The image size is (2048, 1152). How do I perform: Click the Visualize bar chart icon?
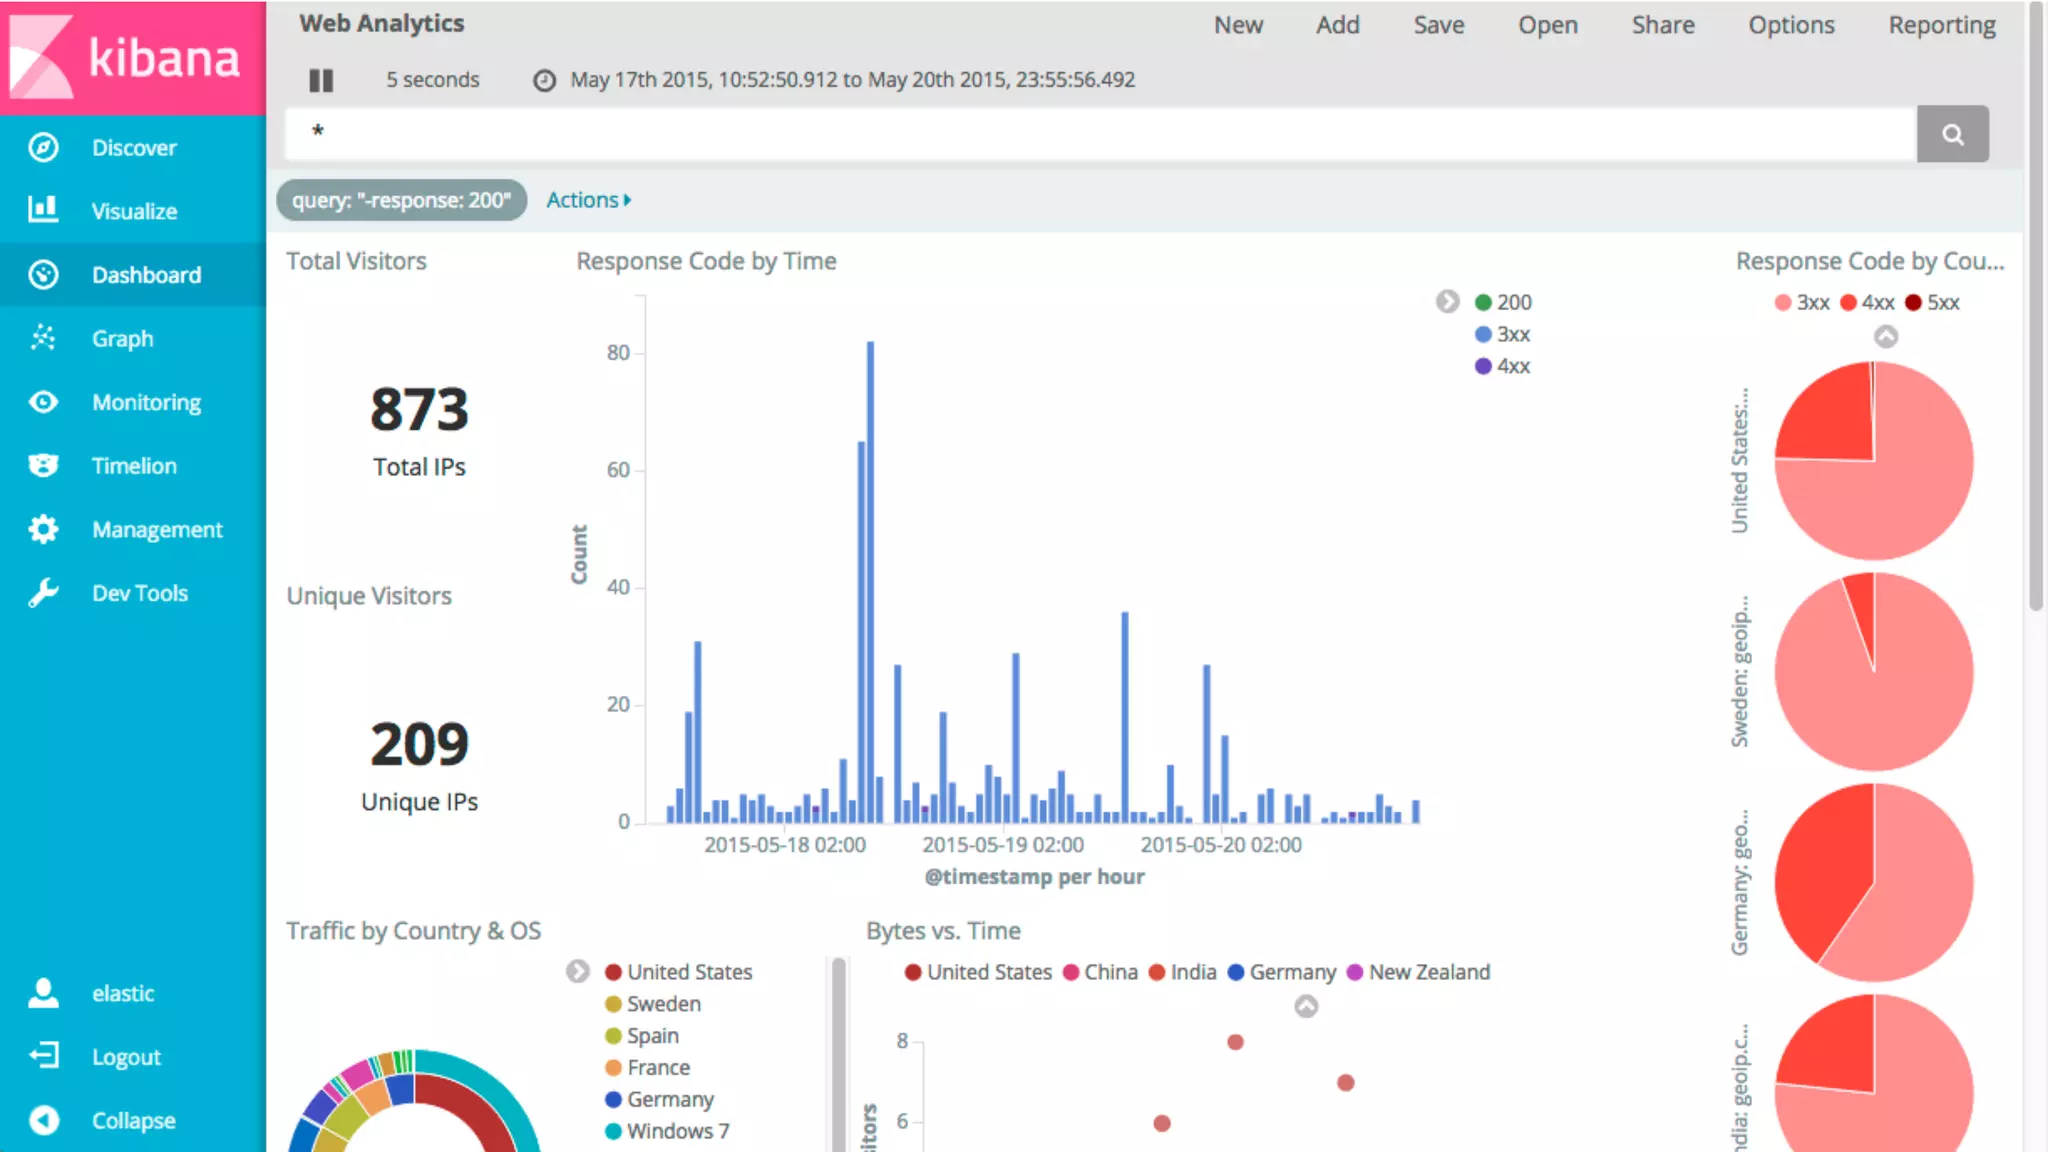click(43, 210)
